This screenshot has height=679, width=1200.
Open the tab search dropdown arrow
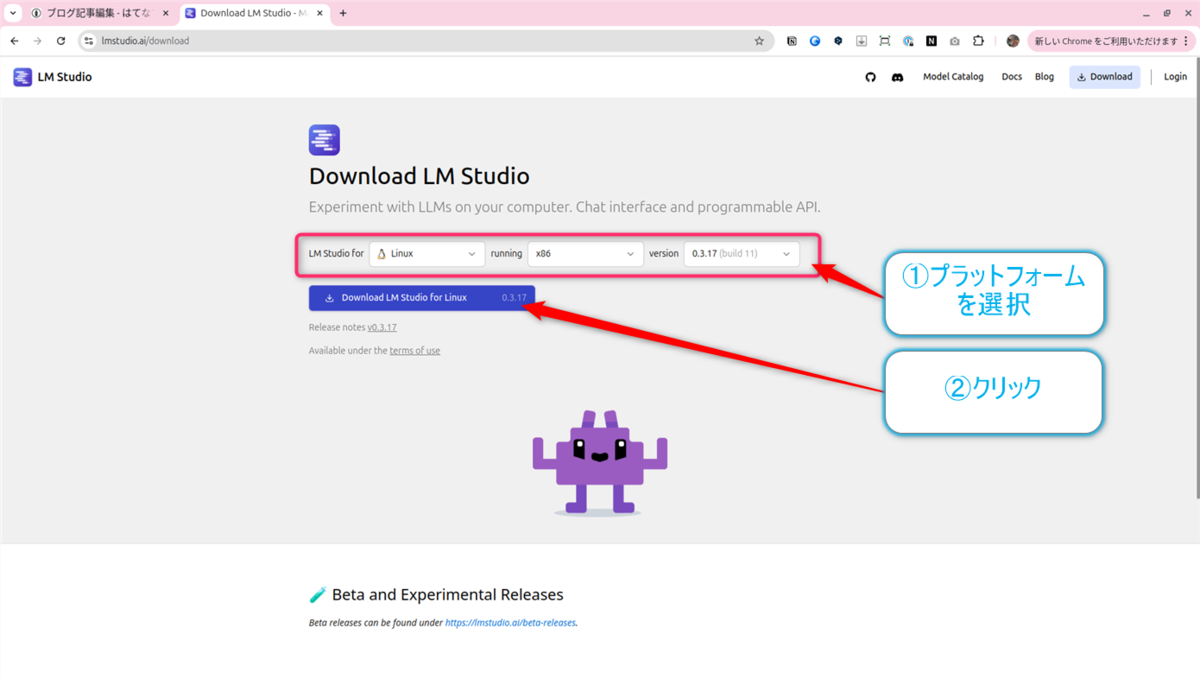(x=13, y=13)
